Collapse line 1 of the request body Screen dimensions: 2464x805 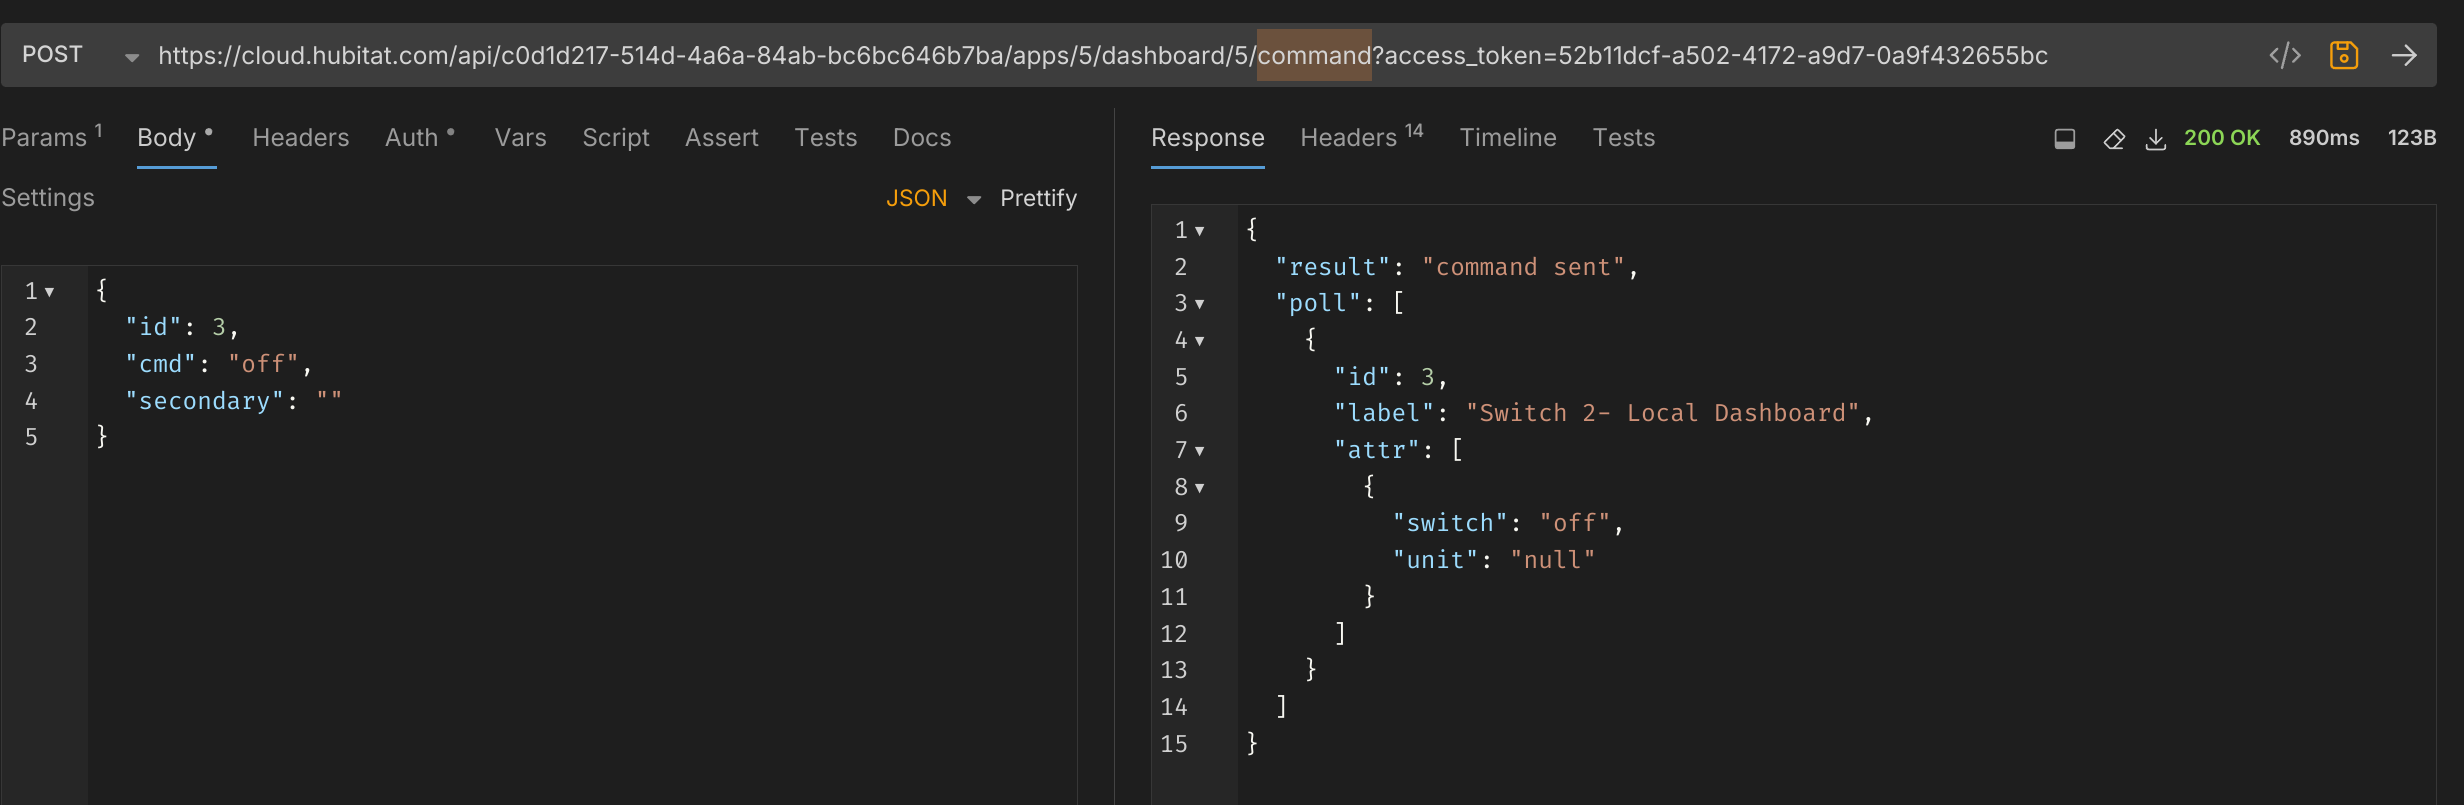(49, 292)
